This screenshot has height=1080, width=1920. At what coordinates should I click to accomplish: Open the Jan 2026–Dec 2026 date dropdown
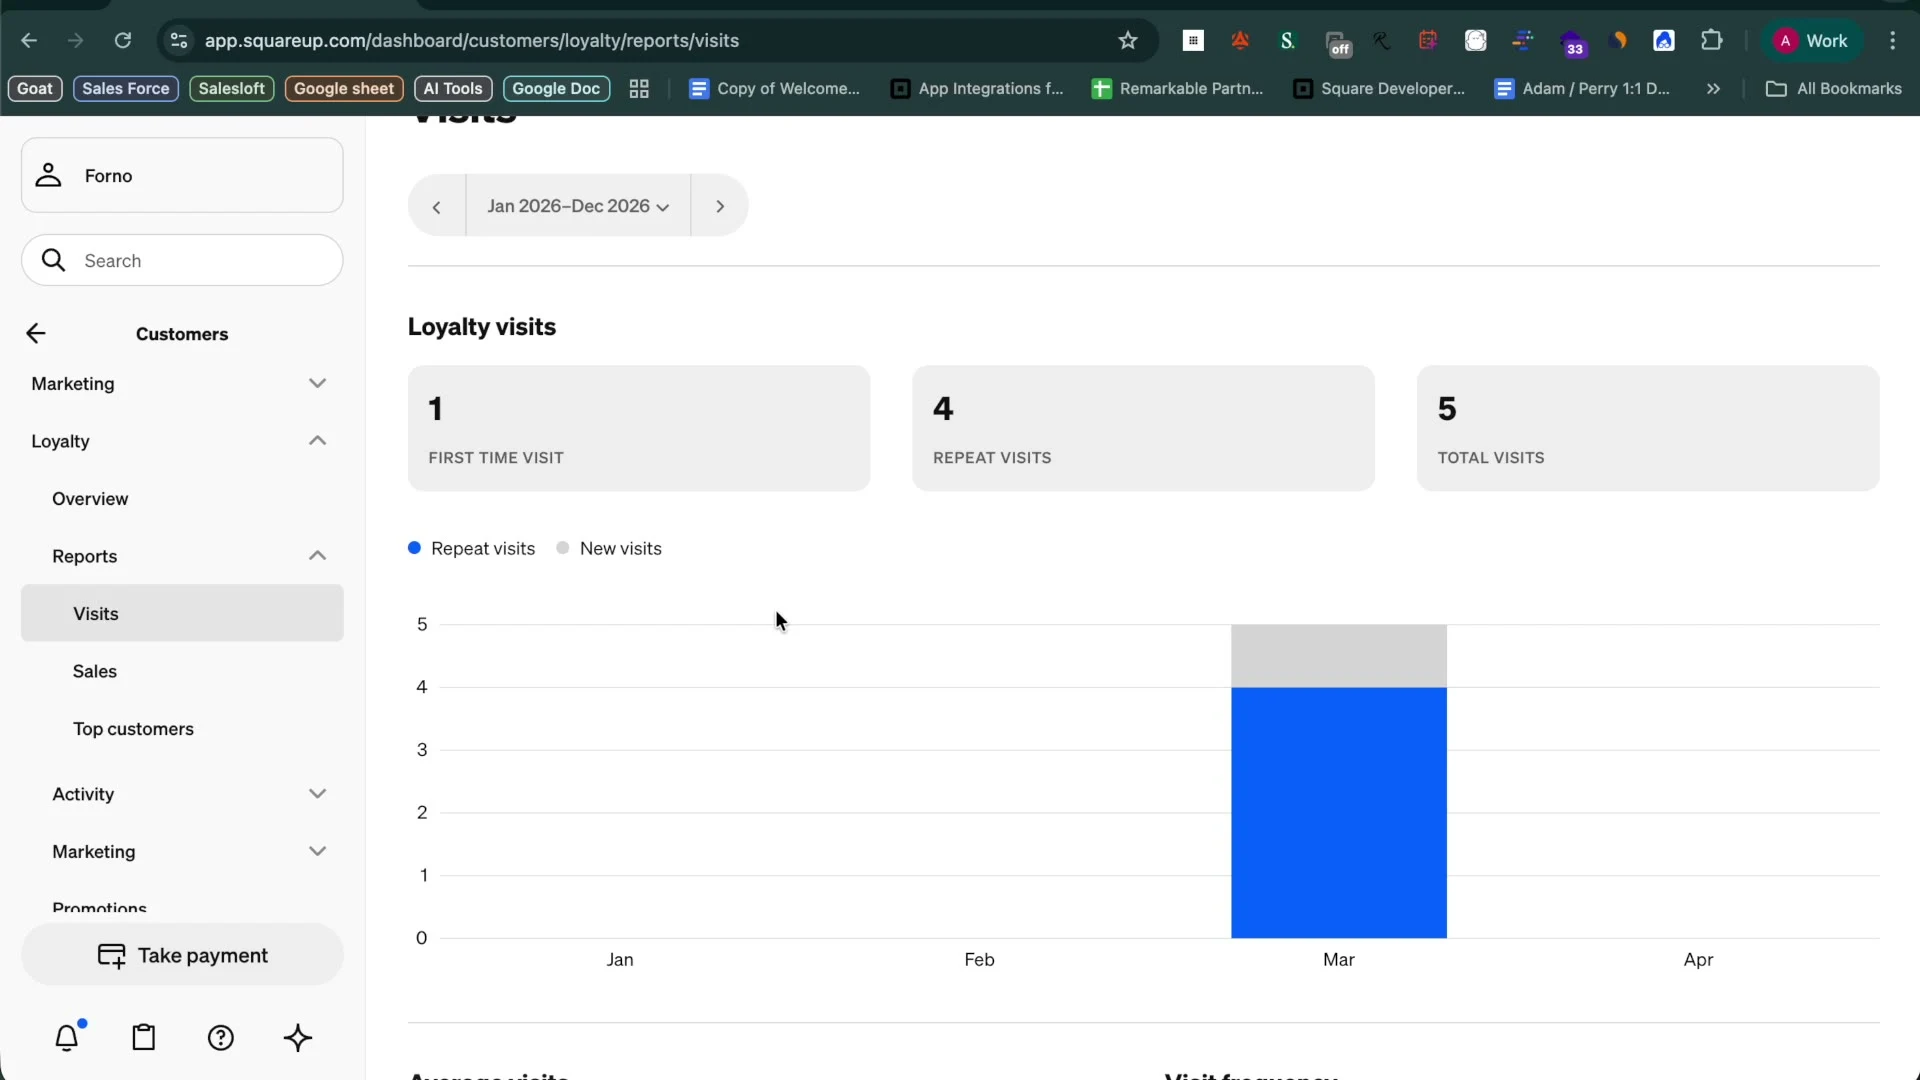578,206
